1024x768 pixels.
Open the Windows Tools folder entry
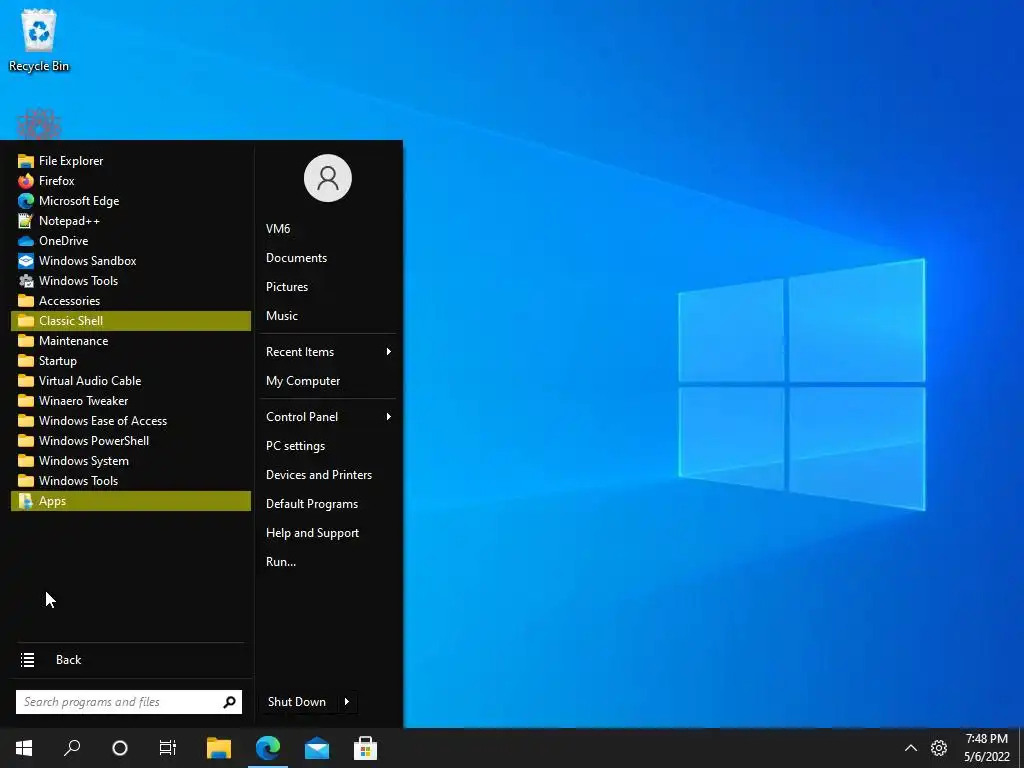[x=131, y=481]
